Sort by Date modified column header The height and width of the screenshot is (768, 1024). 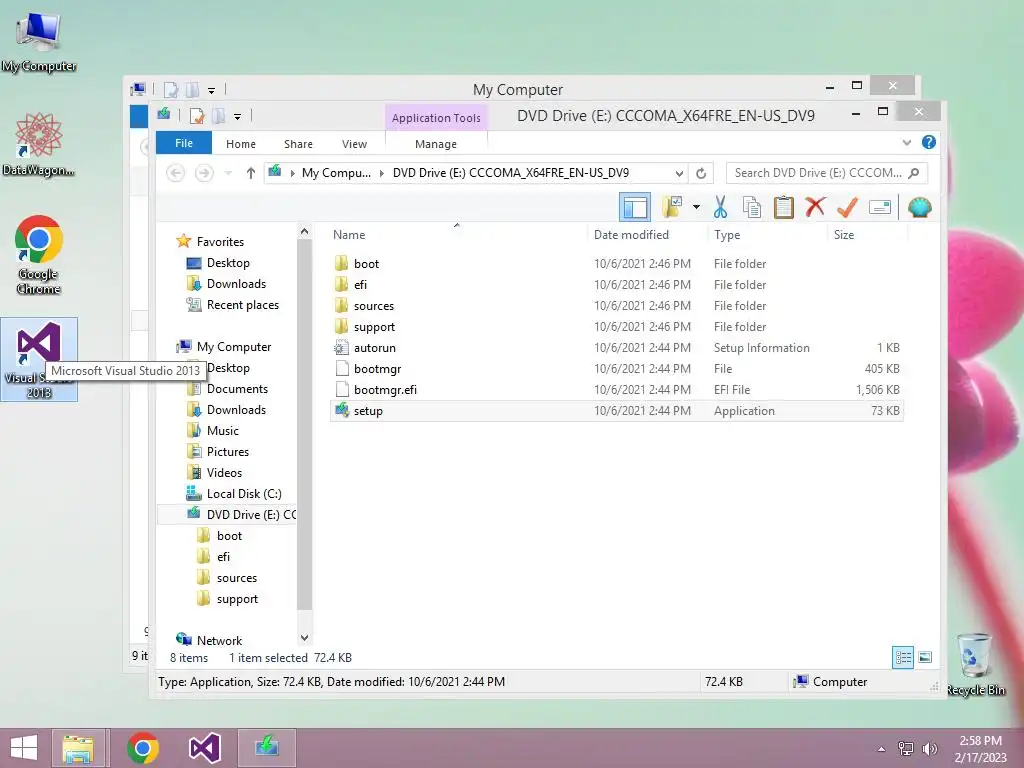631,234
